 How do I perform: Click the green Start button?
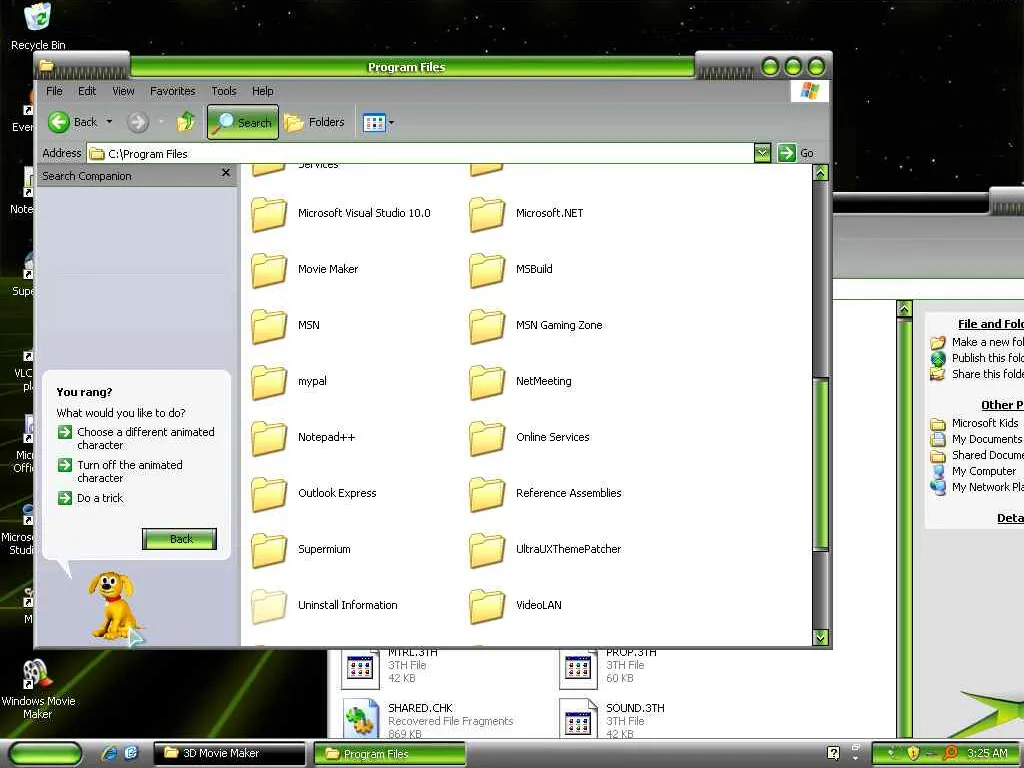click(46, 754)
